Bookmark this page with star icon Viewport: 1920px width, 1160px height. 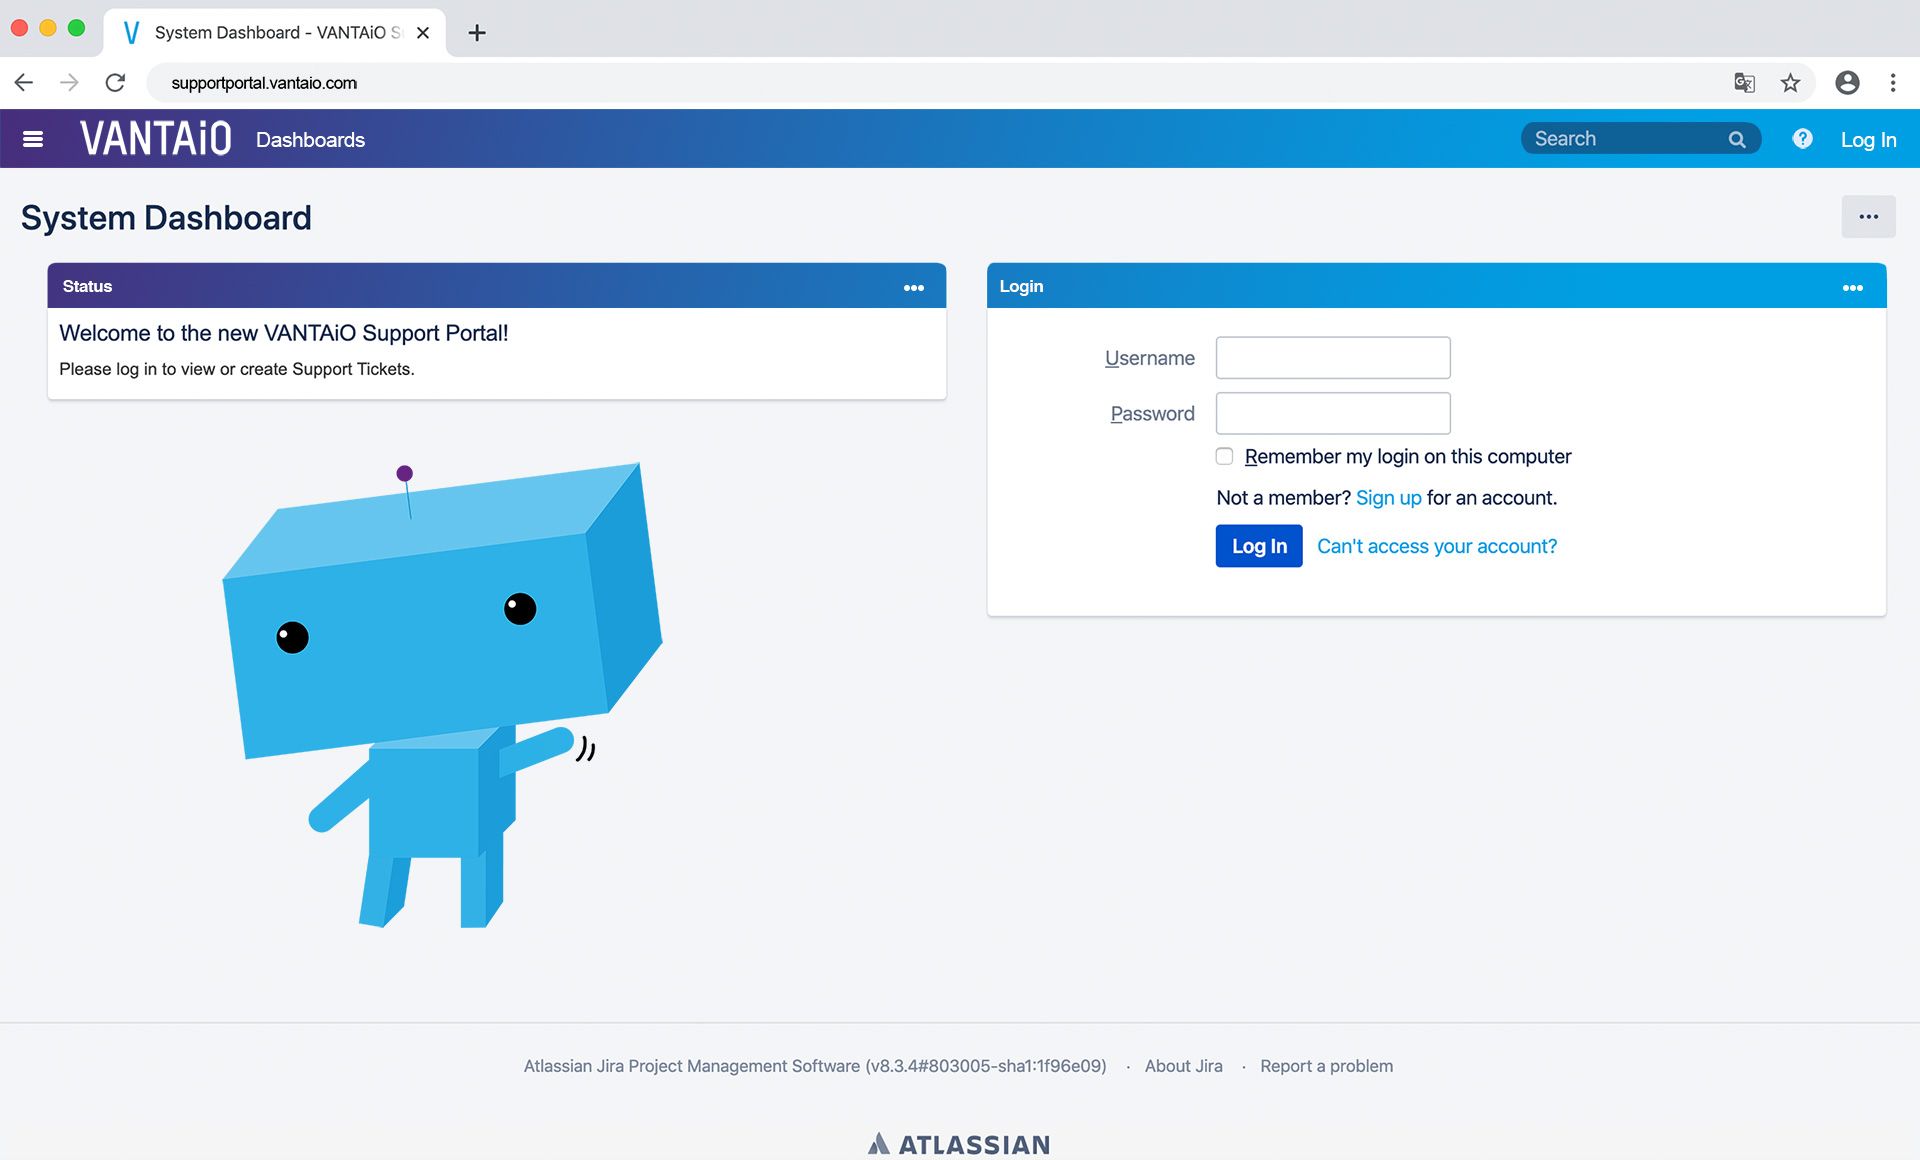click(1790, 83)
